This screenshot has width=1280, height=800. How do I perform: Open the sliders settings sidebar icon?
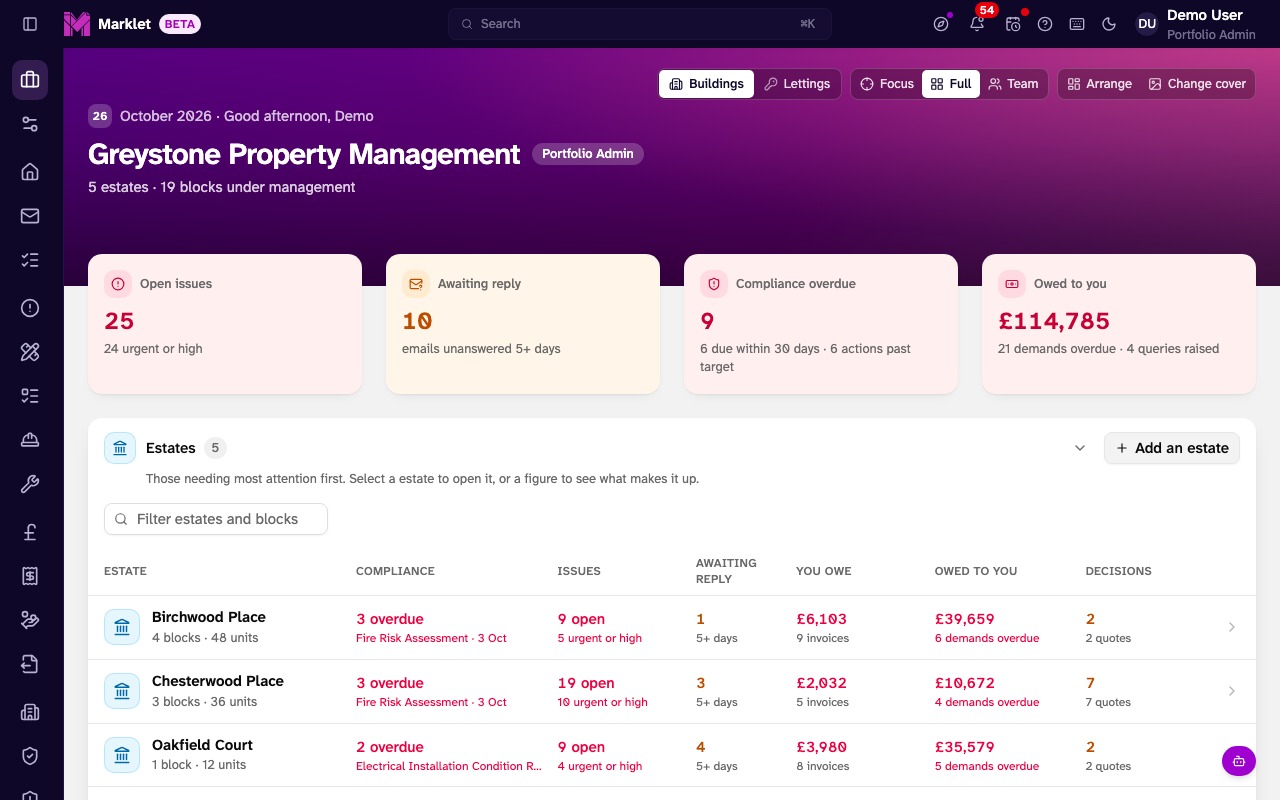coord(30,124)
